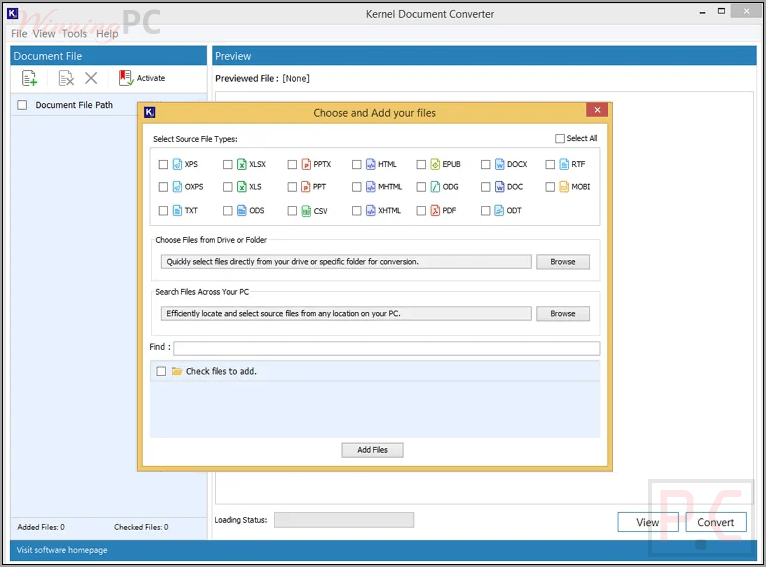Screen dimensions: 766x567
Task: Click into the Find input field
Action: tap(386, 348)
